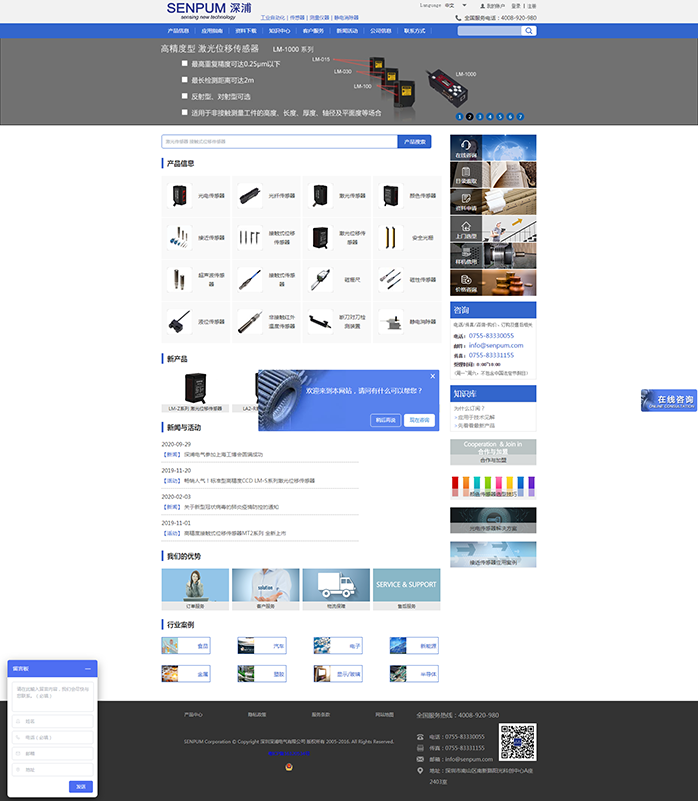Click the product search input field
The image size is (698, 801).
(279, 142)
